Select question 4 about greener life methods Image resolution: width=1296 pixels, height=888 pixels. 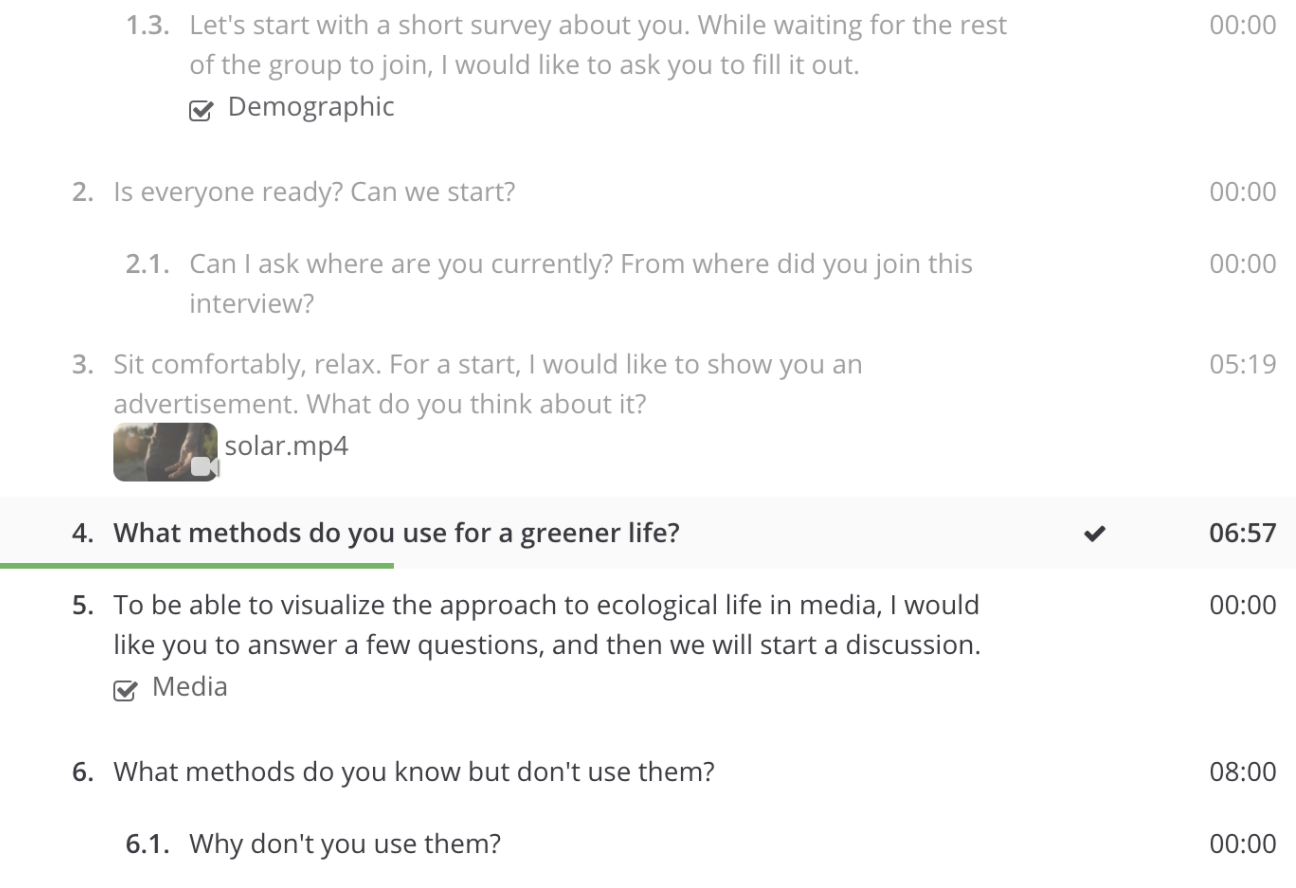[x=648, y=533]
